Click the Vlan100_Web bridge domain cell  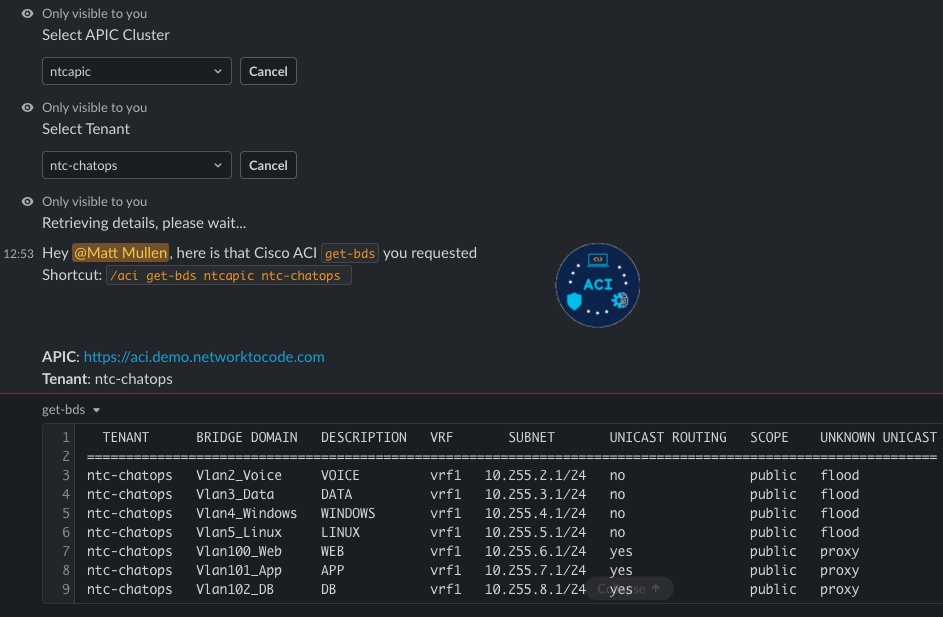click(239, 551)
